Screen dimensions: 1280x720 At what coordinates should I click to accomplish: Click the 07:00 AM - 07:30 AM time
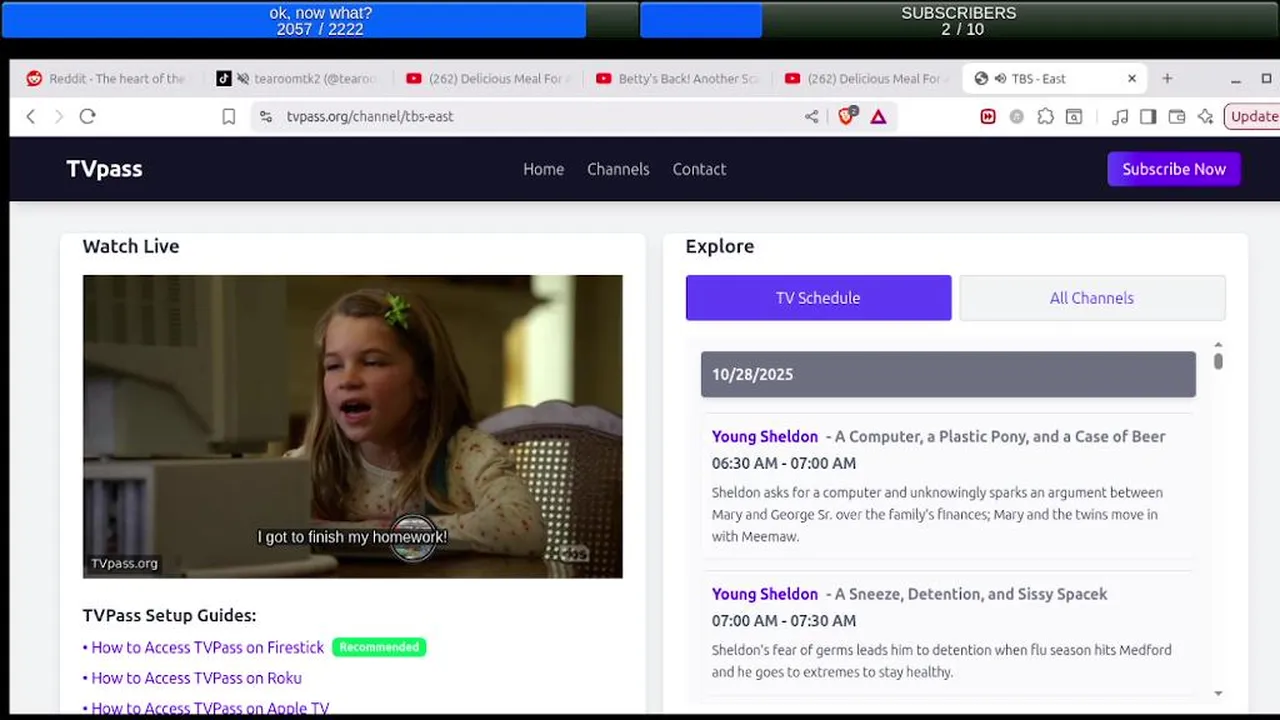click(x=784, y=621)
